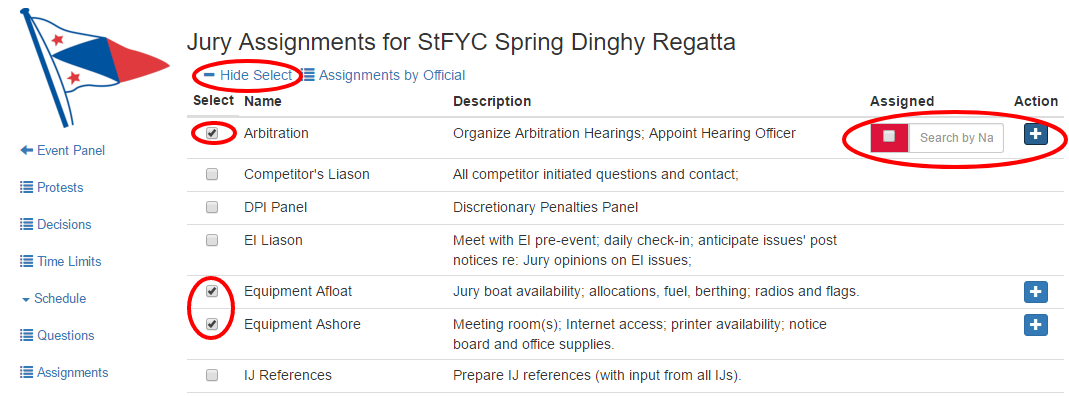The image size is (1069, 396).
Task: Uncheck the Equipment Ashore checkbox
Action: click(212, 324)
